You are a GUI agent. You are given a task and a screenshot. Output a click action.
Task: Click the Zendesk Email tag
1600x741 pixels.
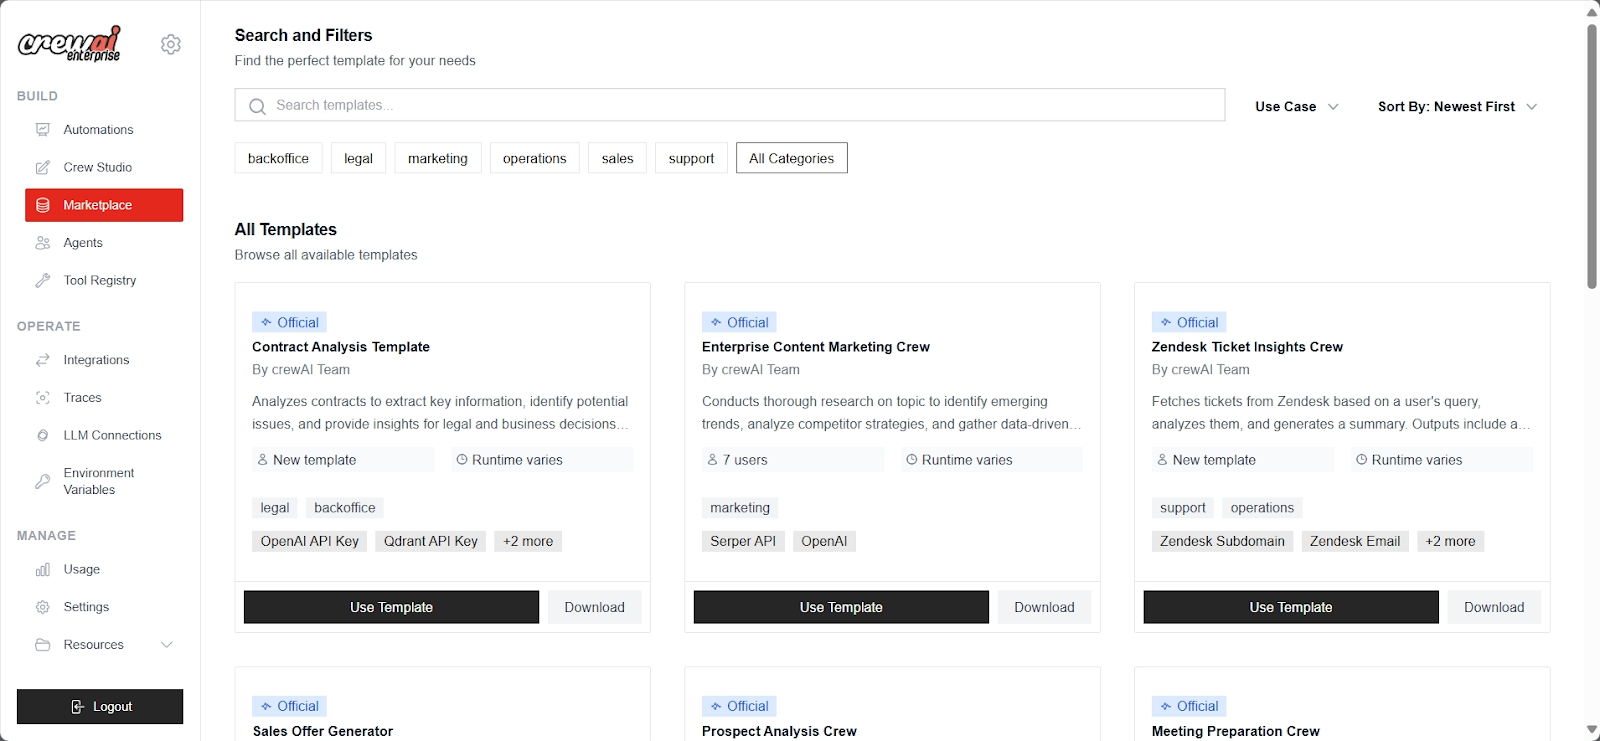(x=1355, y=541)
